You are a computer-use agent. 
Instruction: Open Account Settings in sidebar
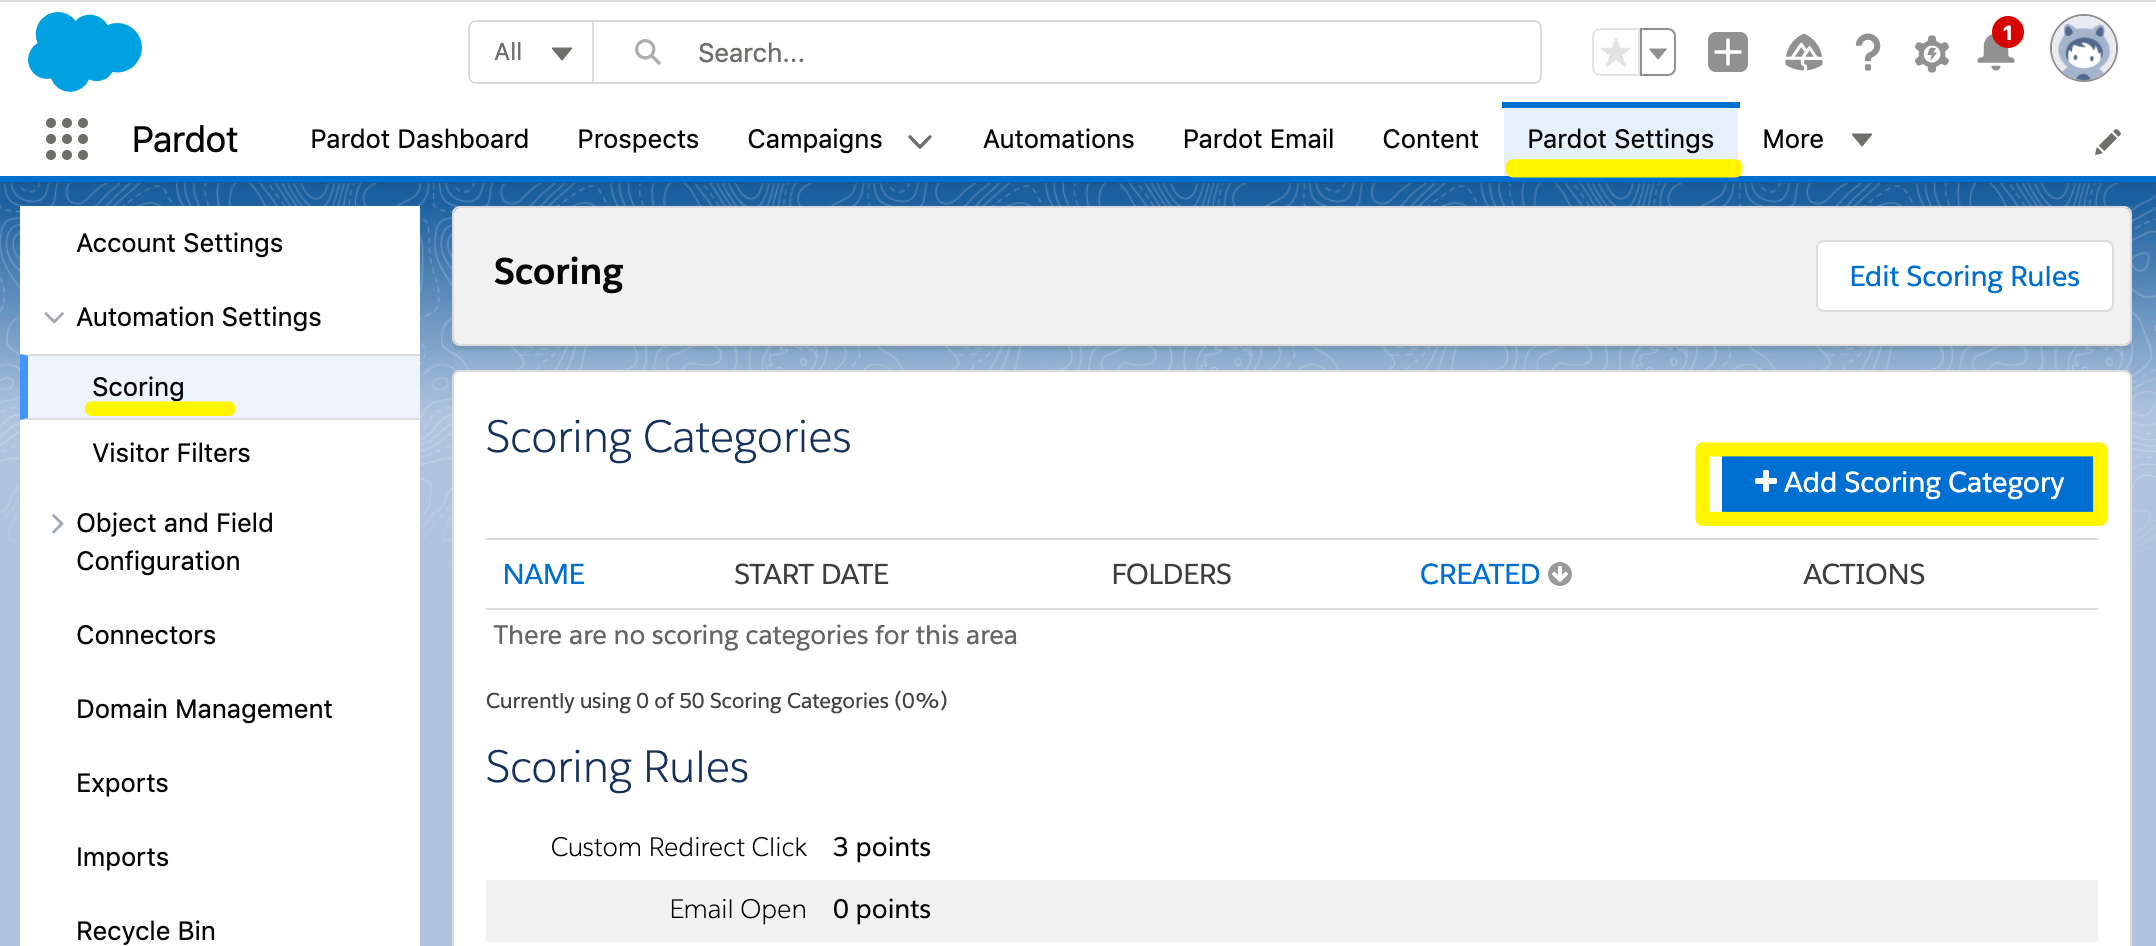180,243
